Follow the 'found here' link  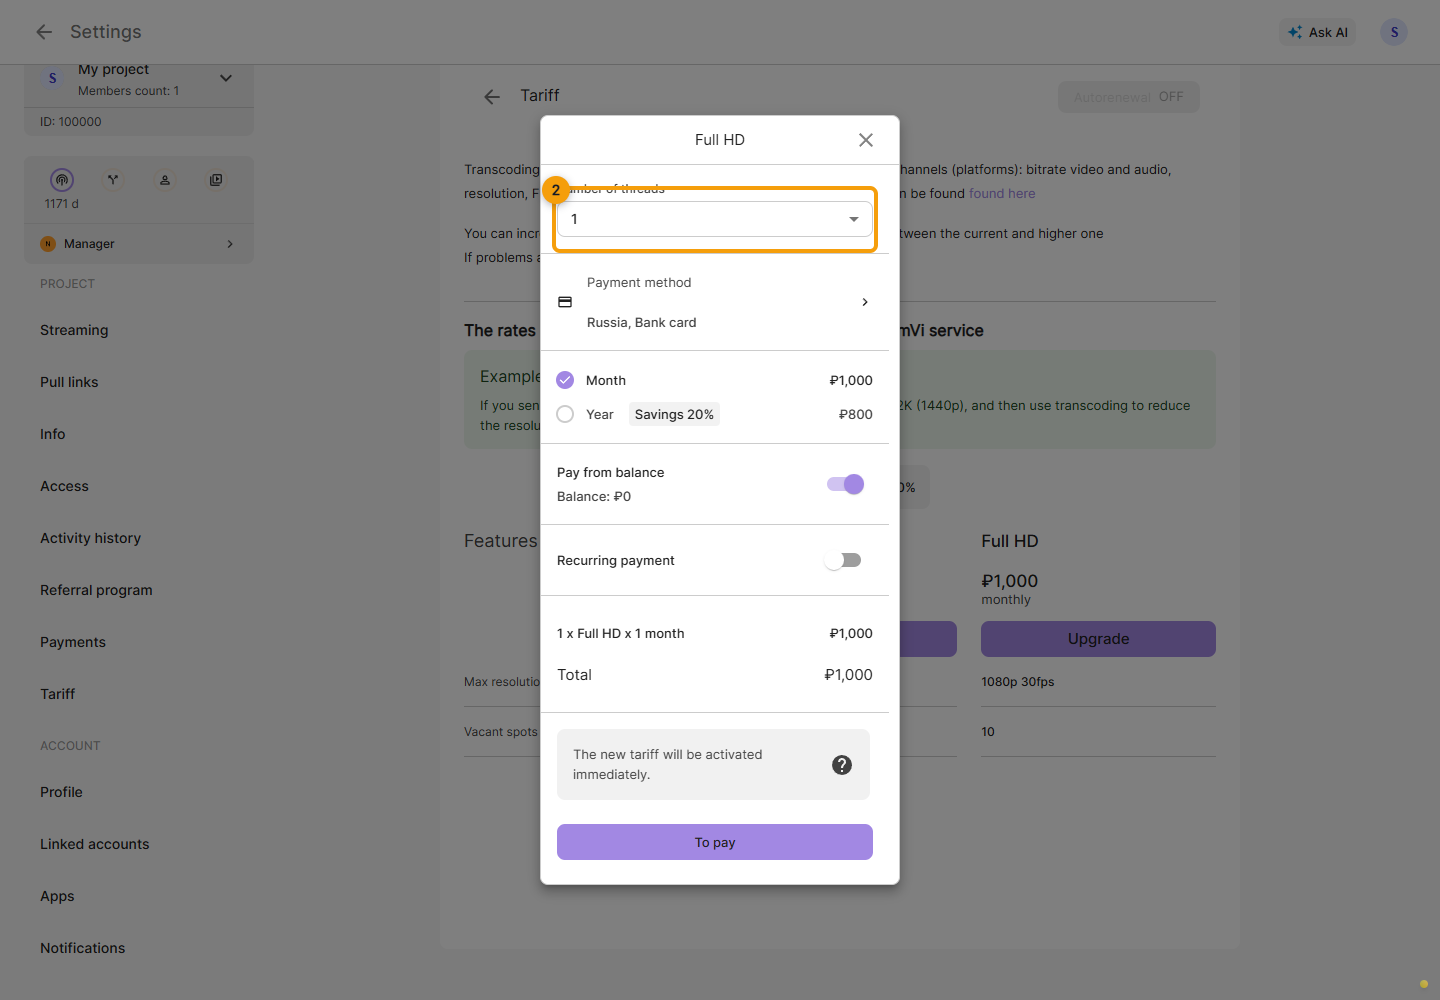(x=1002, y=194)
